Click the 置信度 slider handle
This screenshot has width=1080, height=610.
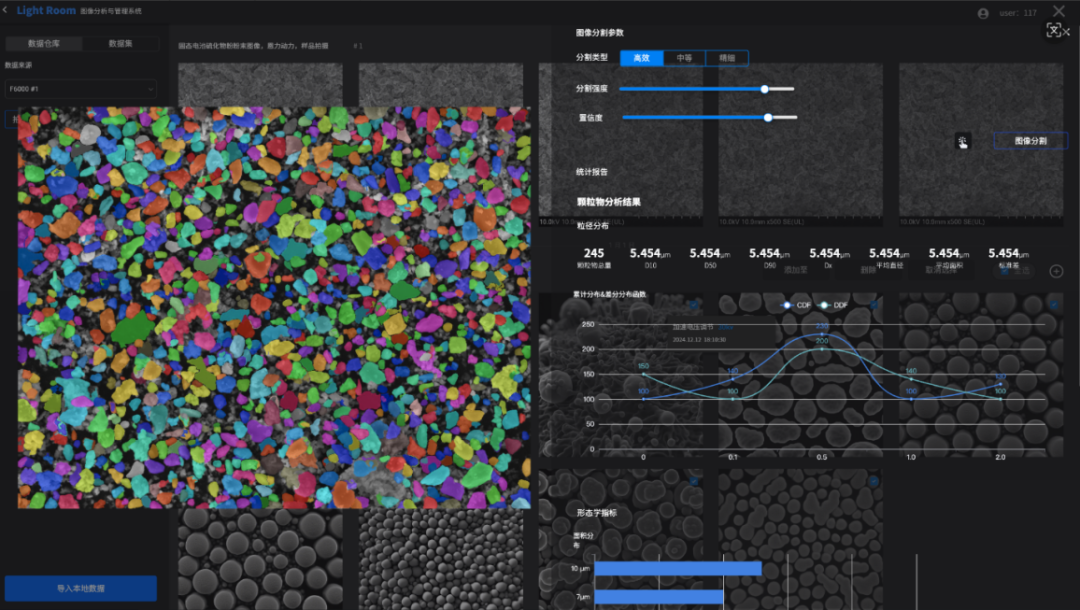coord(768,117)
